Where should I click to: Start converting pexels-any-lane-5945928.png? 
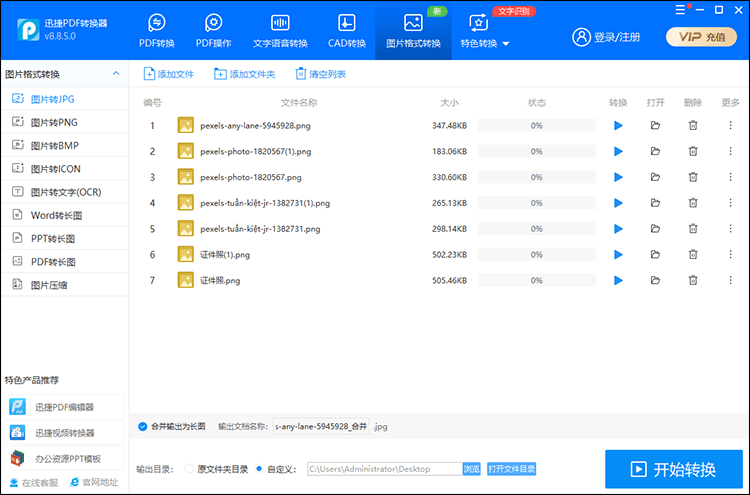[618, 126]
